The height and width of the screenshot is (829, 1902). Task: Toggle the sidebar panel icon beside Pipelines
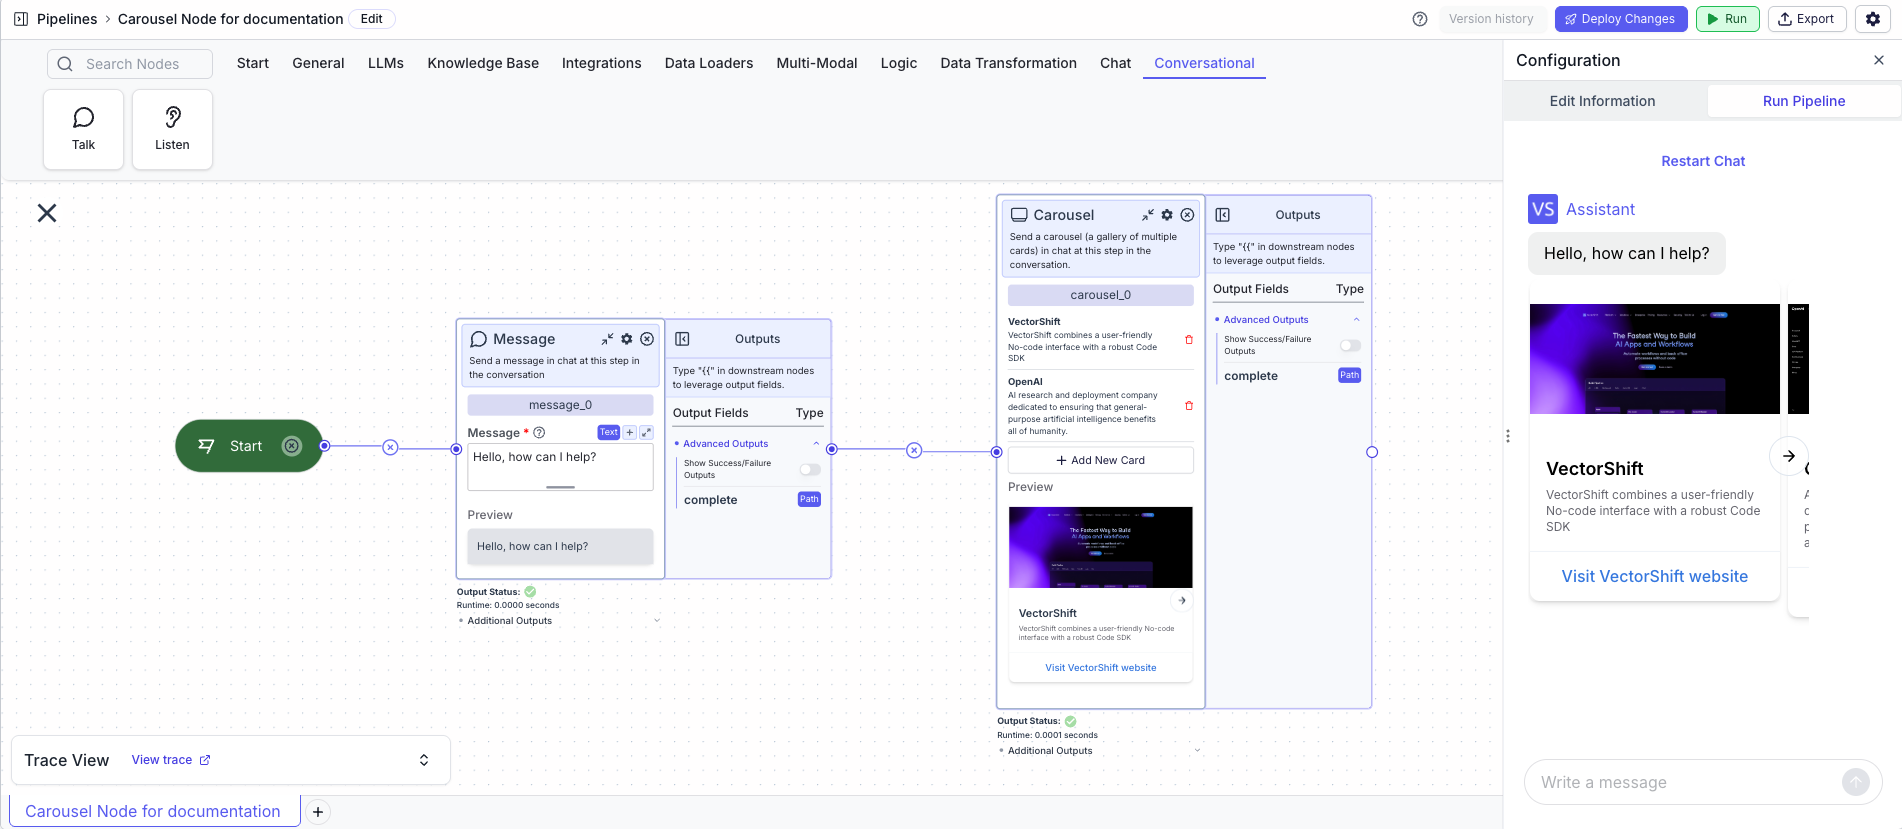[x=20, y=19]
